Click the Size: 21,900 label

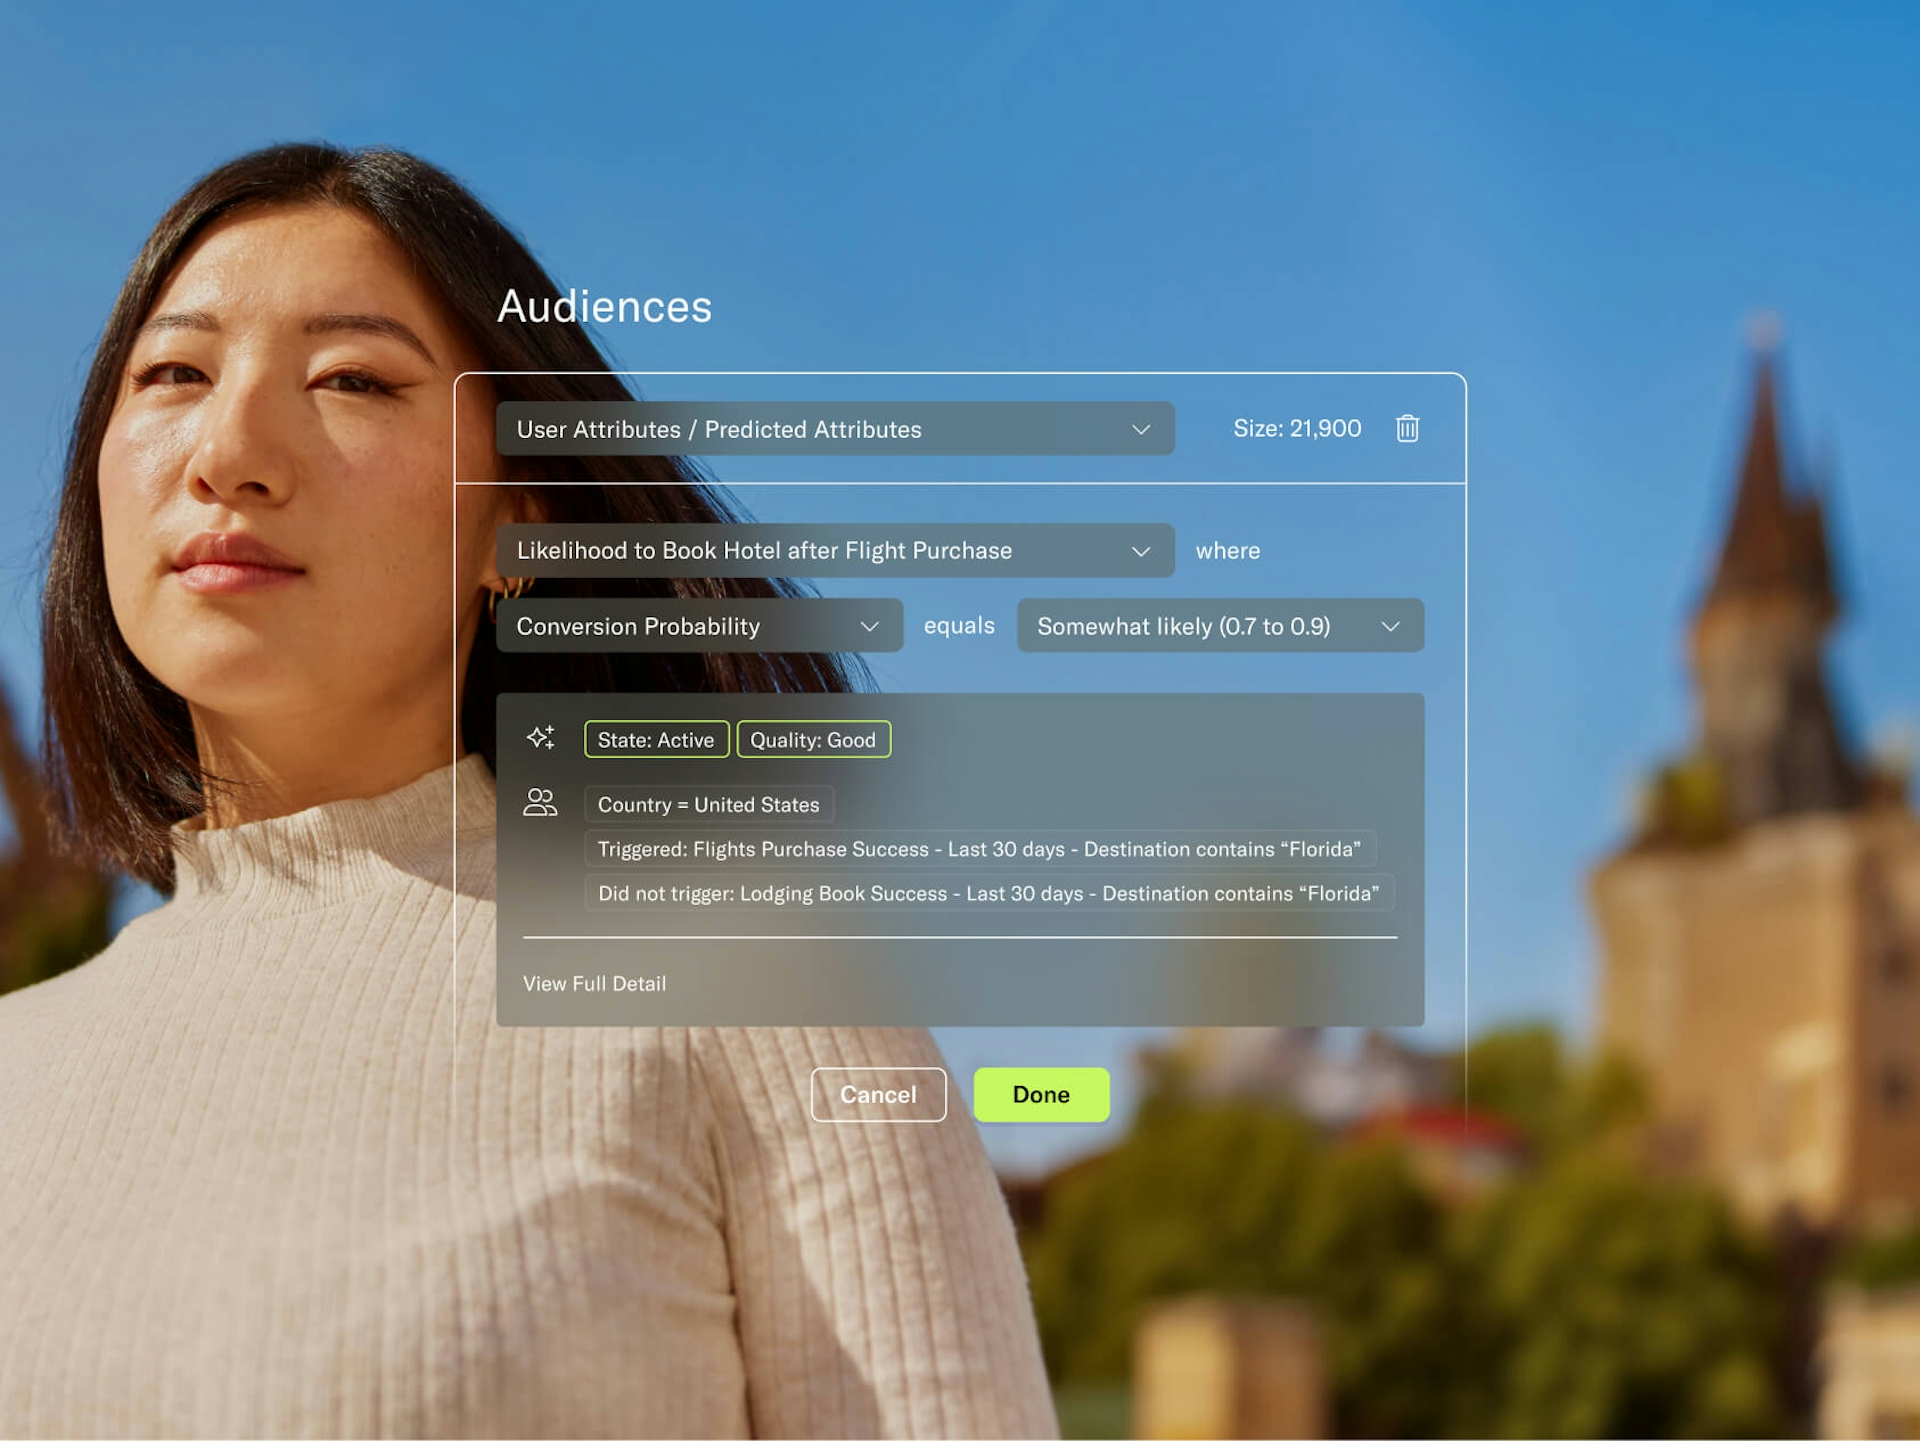[1297, 429]
